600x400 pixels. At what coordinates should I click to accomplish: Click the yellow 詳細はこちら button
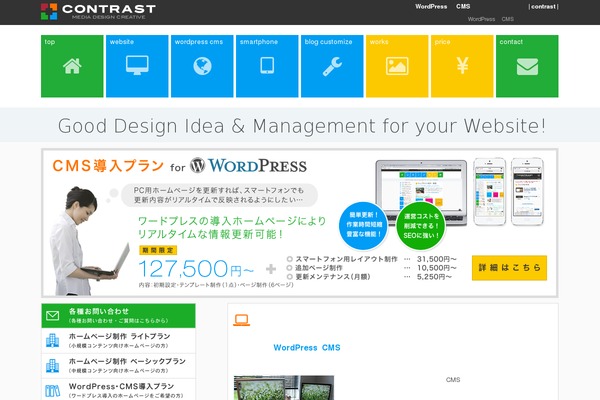[x=509, y=268]
